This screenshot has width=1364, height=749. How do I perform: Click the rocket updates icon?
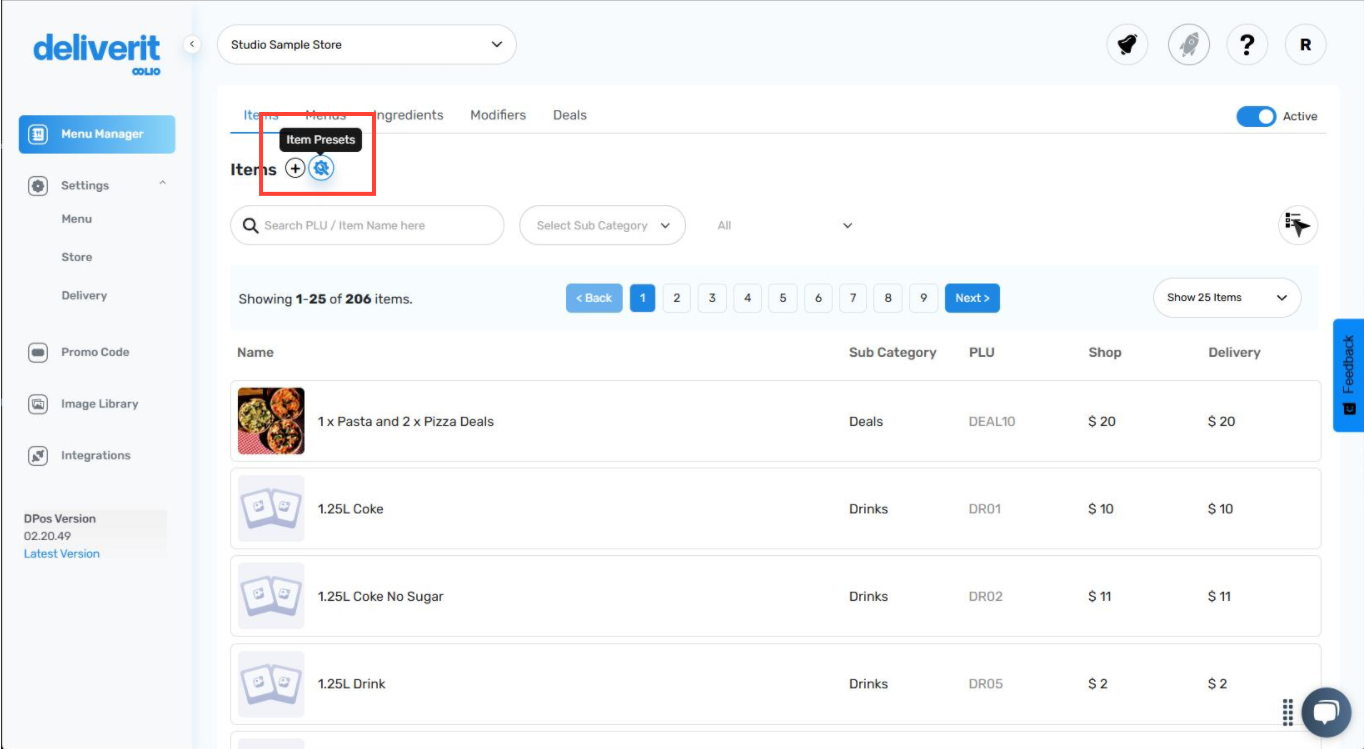pos(1188,44)
